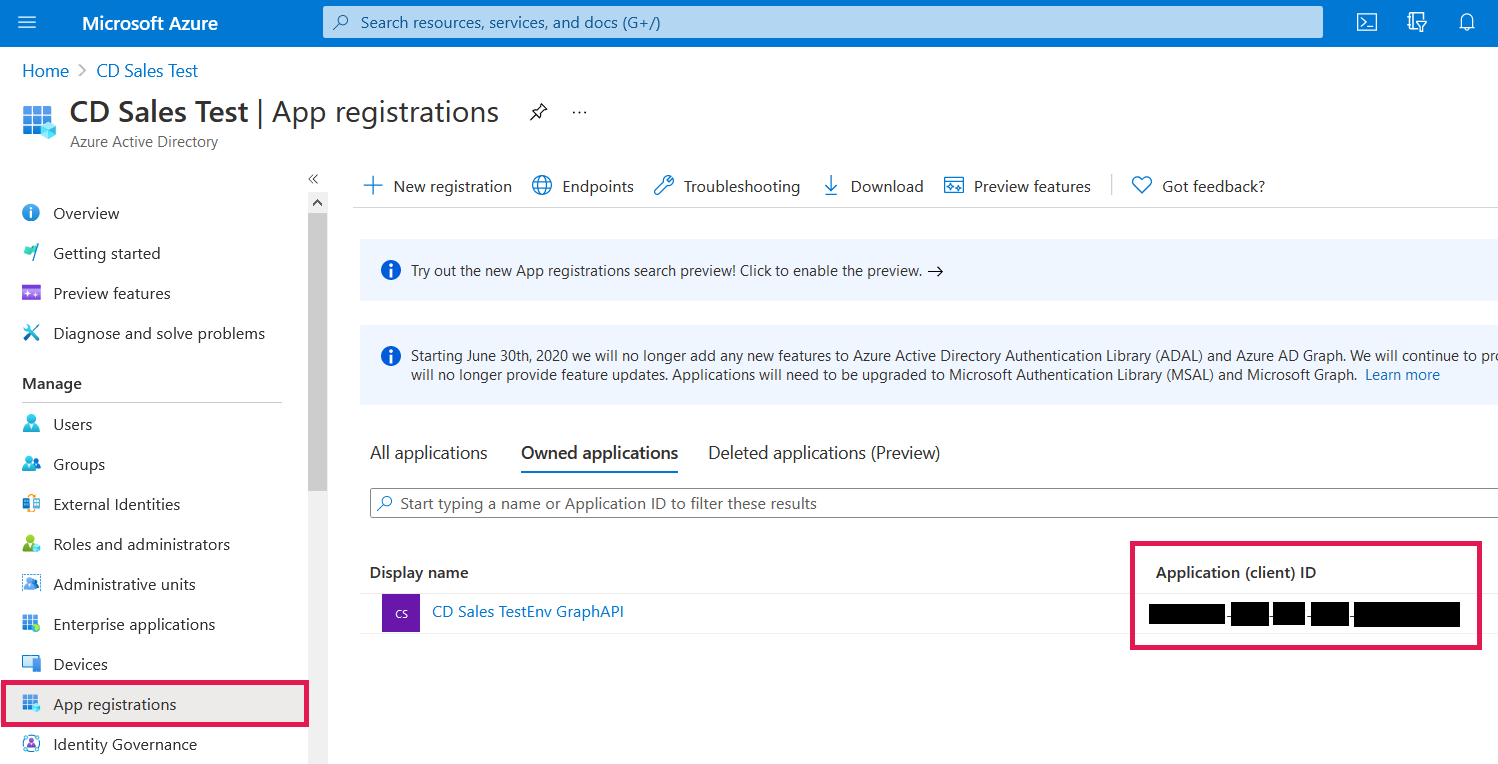Open the notifications bell
The image size is (1498, 764).
pyautogui.click(x=1467, y=22)
